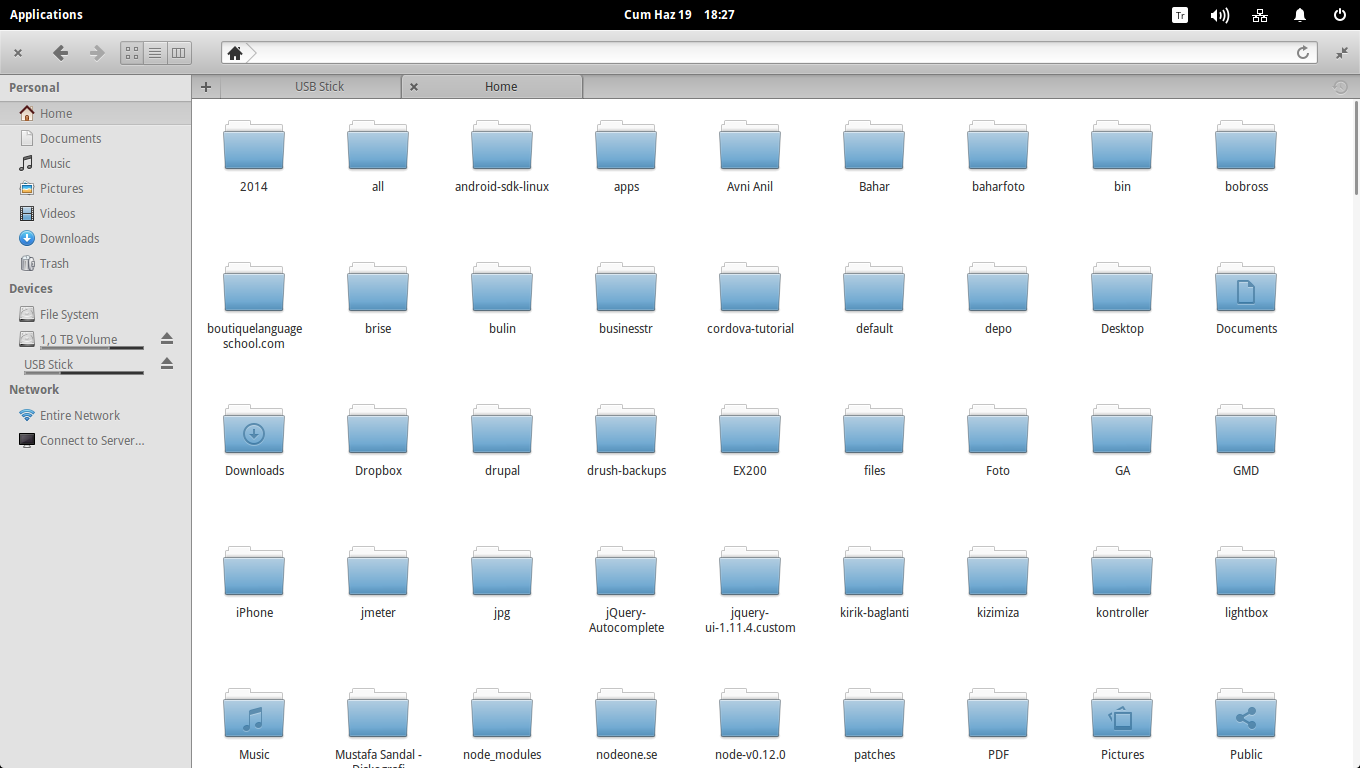Viewport: 1360px width, 768px height.
Task: Select the jQuery-Autocomplete folder
Action: pos(626,589)
